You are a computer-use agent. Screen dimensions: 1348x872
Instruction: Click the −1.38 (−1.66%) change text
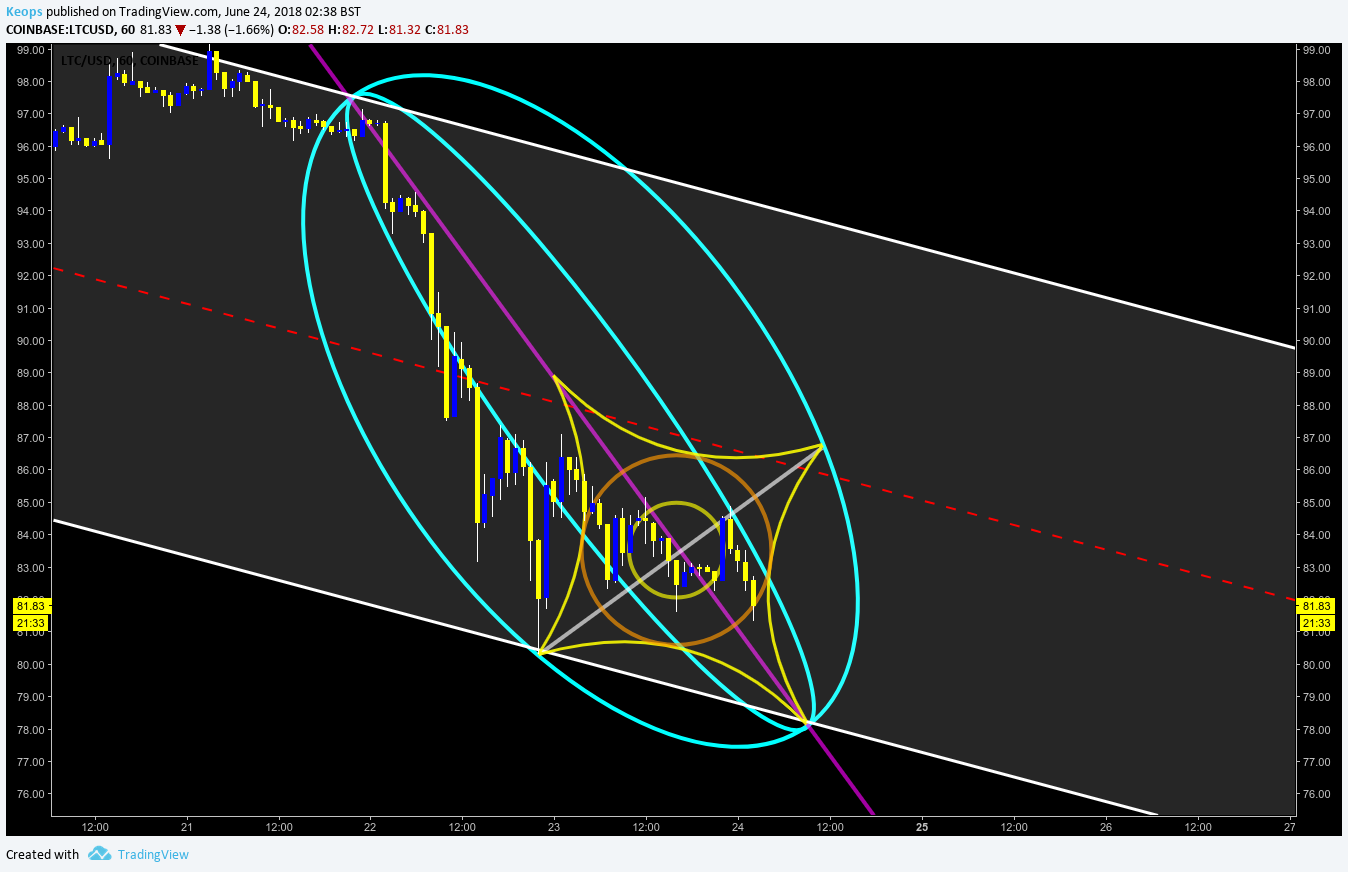point(231,29)
